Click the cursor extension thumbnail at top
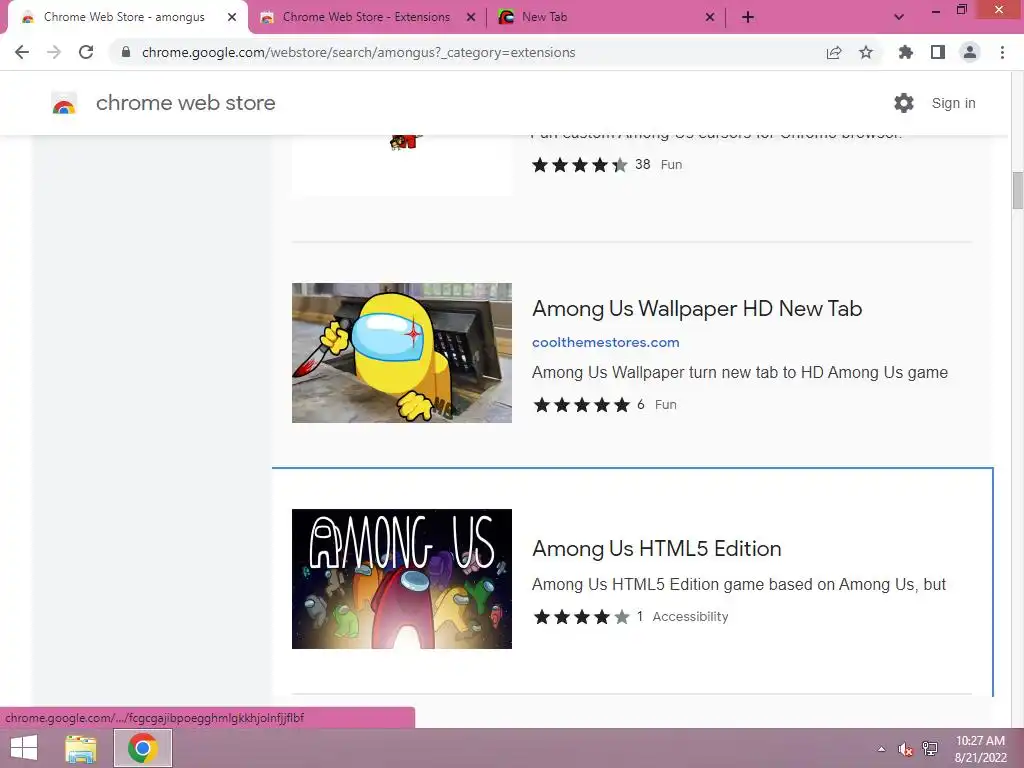The image size is (1024, 768). click(402, 165)
